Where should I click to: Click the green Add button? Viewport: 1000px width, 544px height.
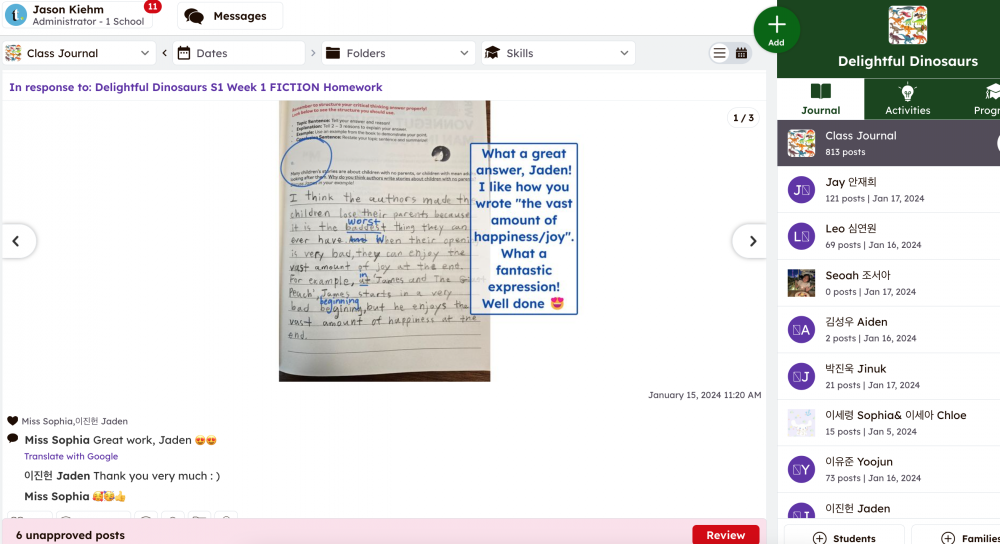[x=776, y=29]
